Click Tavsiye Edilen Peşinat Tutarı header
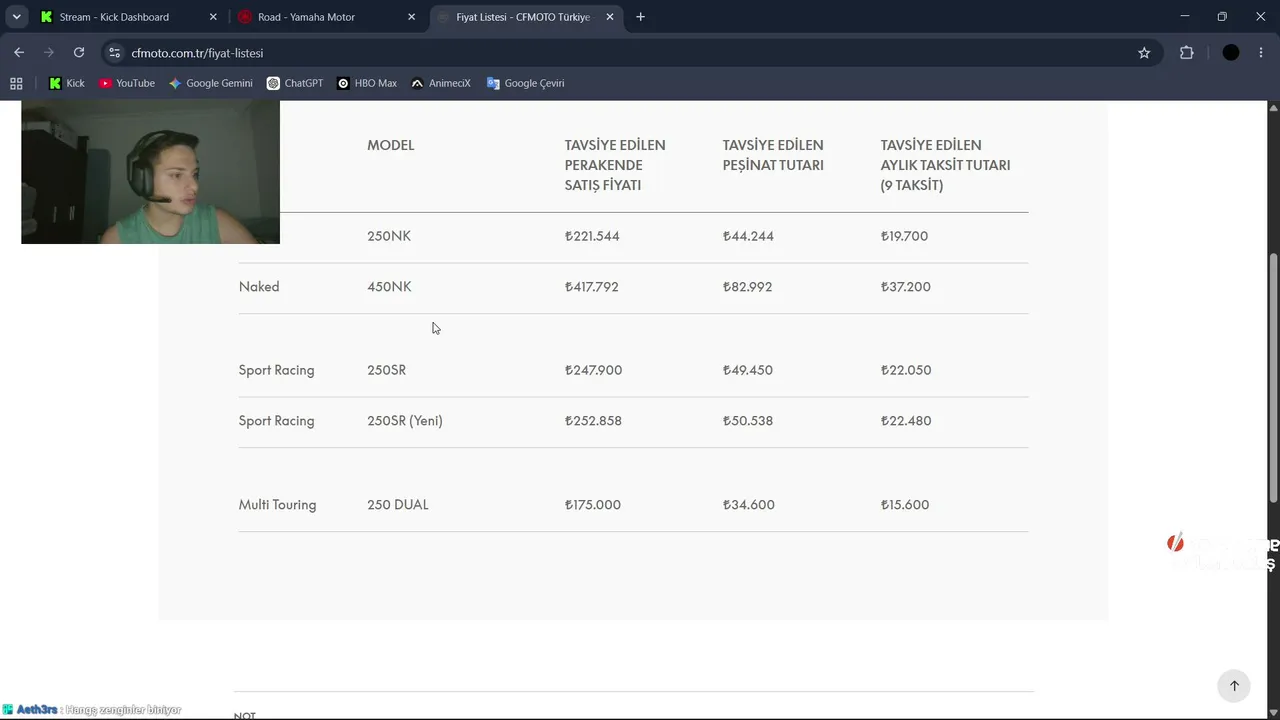 [x=773, y=155]
